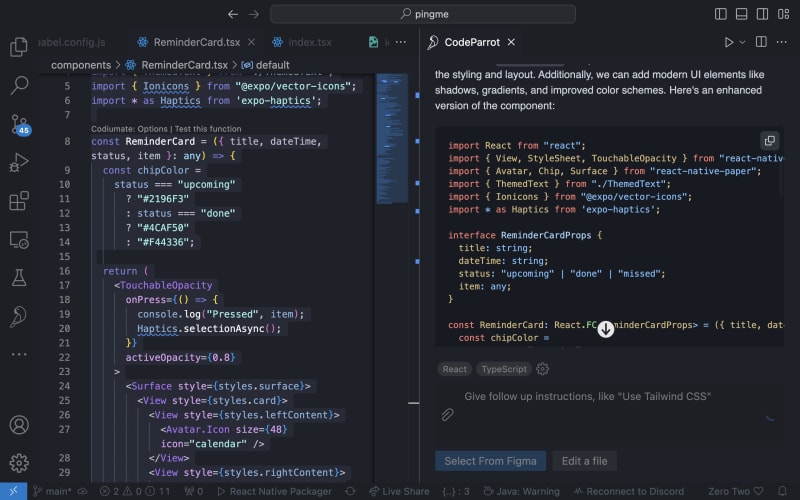800x500 pixels.
Task: Go back with the navigation arrow
Action: point(233,14)
